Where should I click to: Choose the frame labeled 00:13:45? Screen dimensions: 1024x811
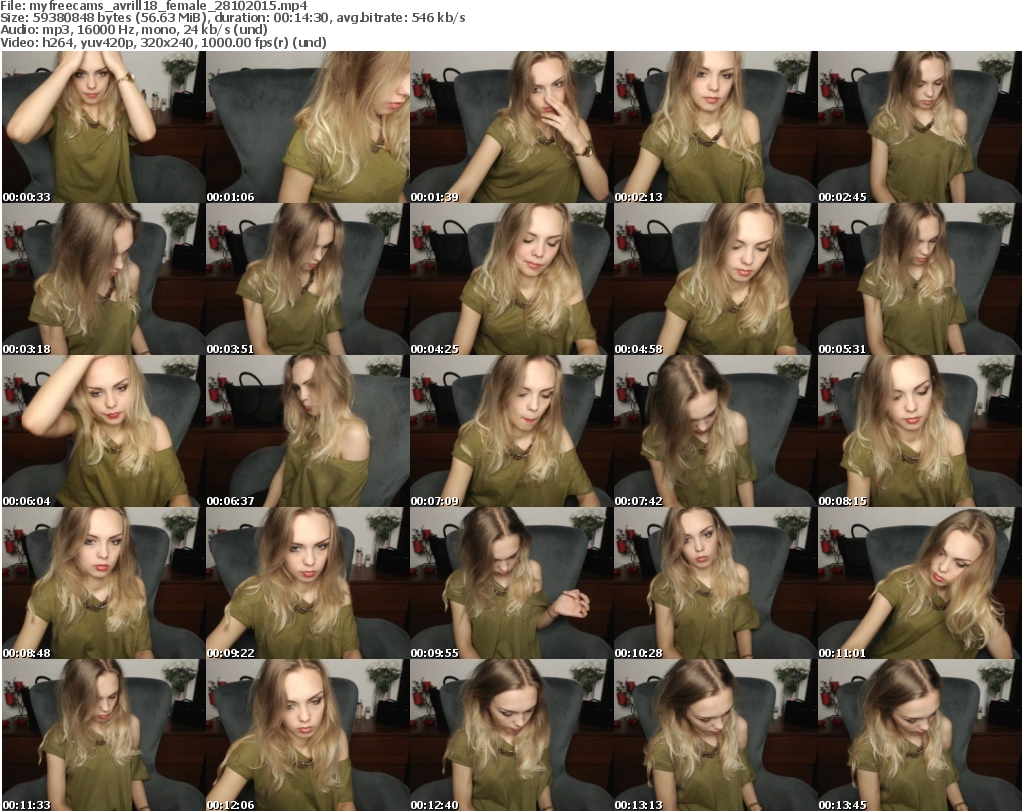click(x=920, y=735)
